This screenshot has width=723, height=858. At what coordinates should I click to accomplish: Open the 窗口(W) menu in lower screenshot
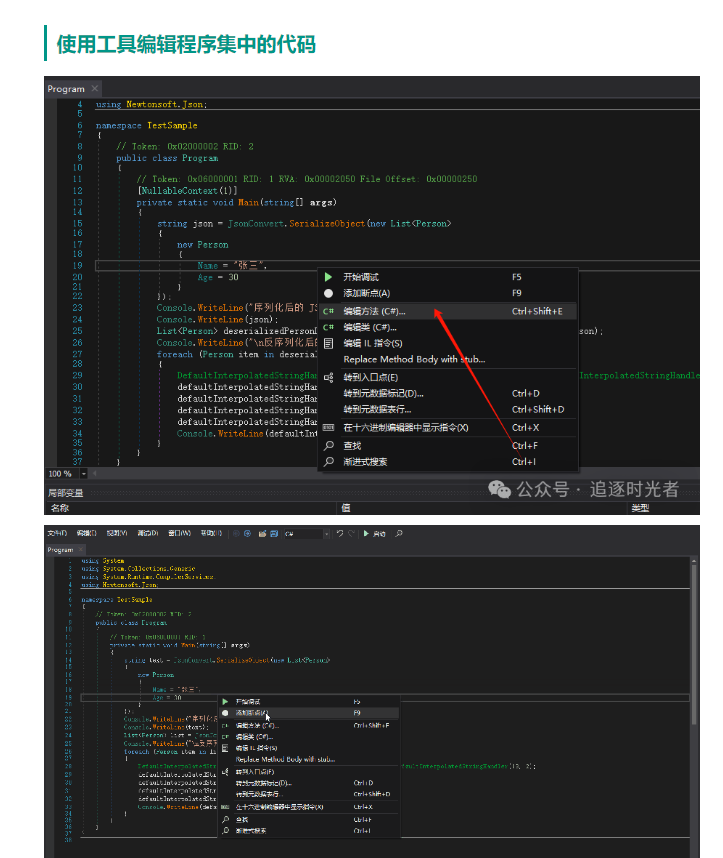179,533
